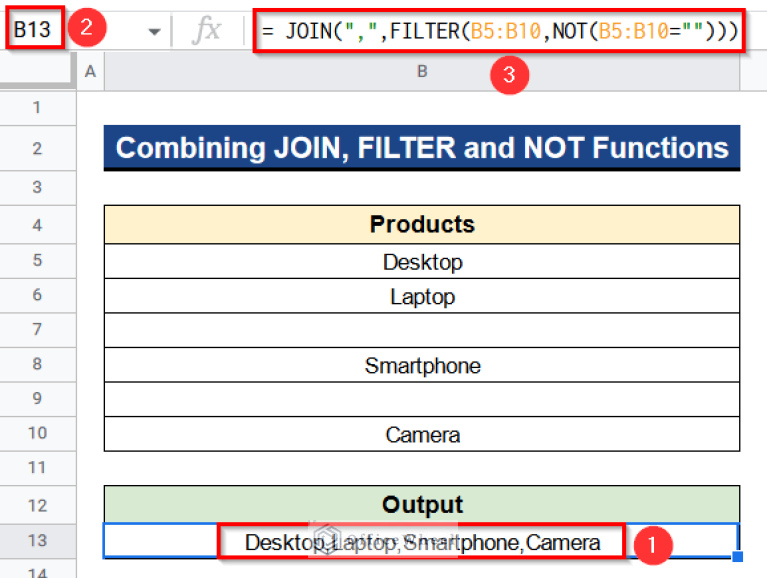
Task: Select the Products header cell
Action: pos(422,224)
